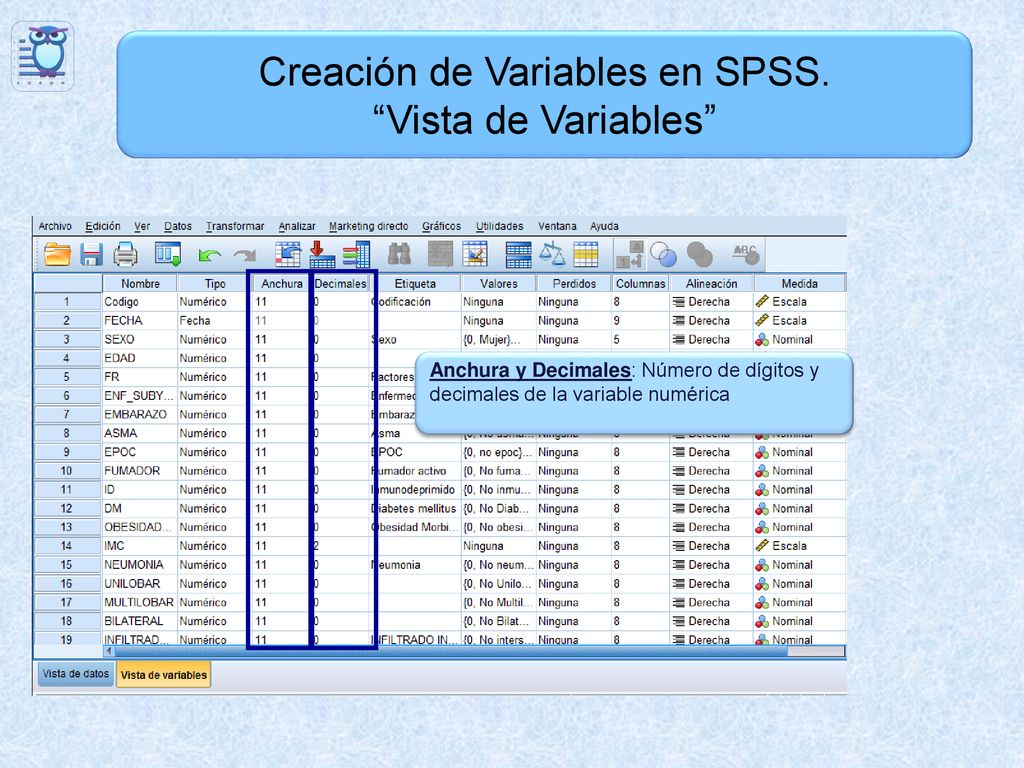Click the Go to case icon
1024x768 pixels.
click(x=288, y=254)
